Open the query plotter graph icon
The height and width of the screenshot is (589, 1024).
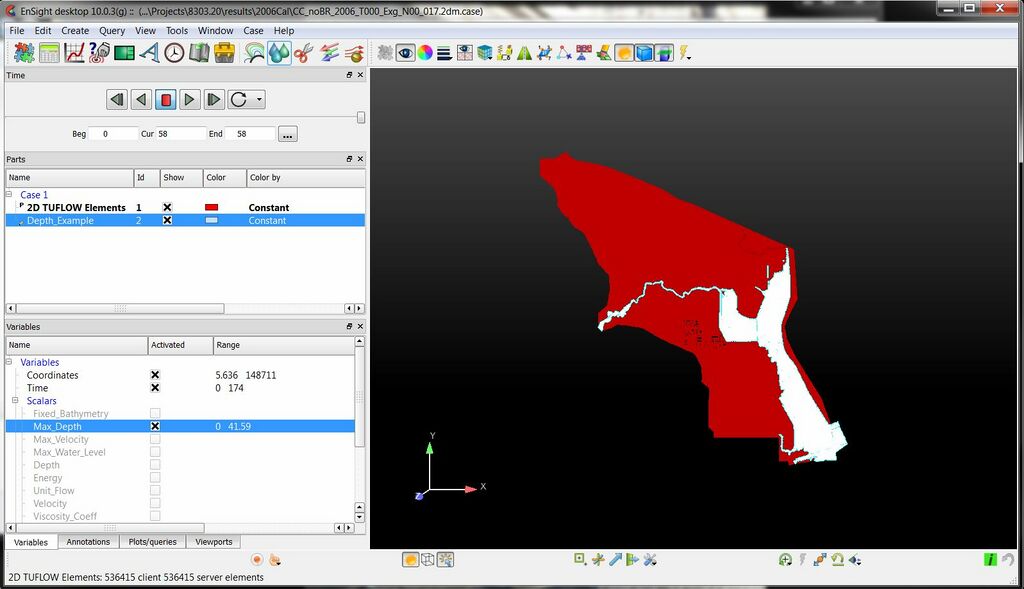point(74,53)
